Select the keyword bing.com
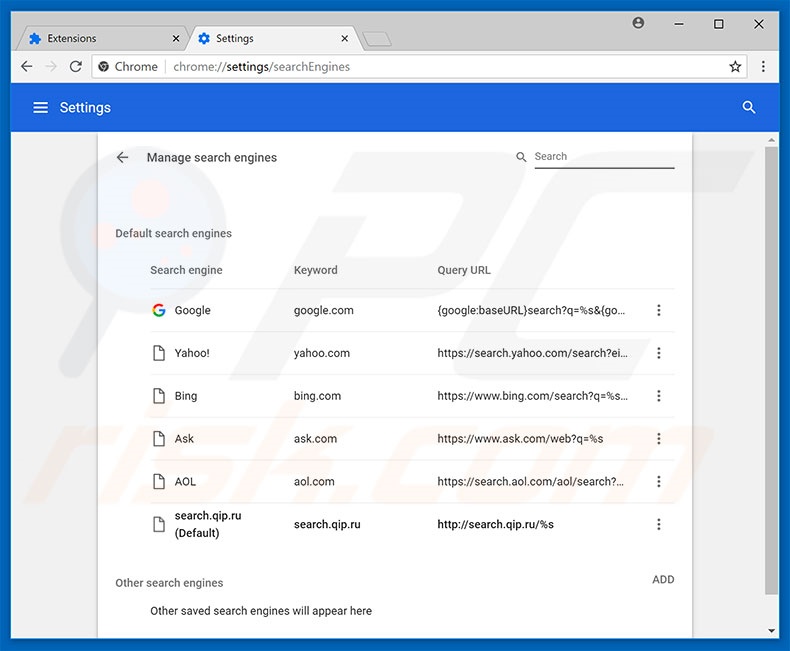The width and height of the screenshot is (790, 651). (x=317, y=396)
